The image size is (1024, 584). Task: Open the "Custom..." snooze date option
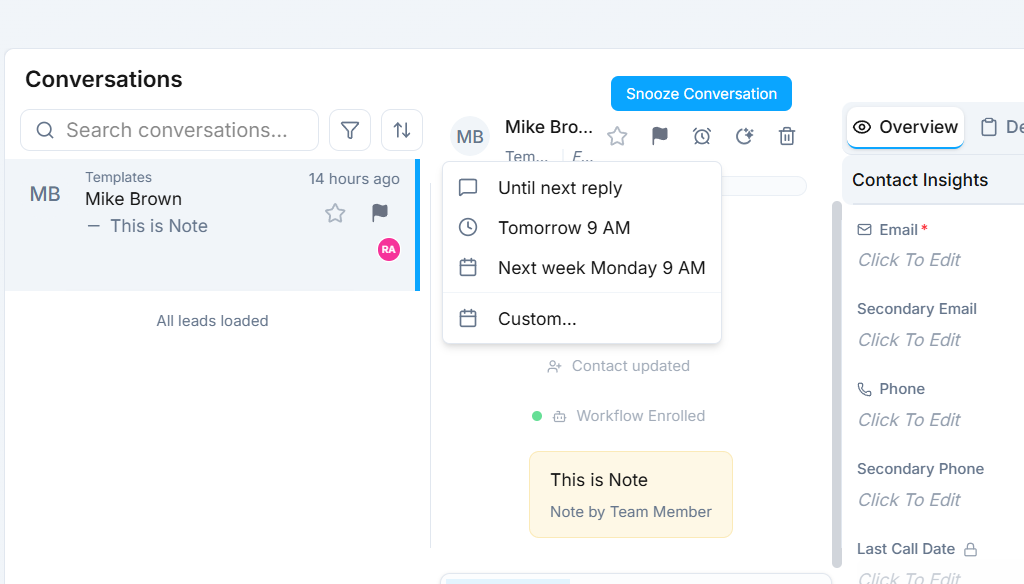[537, 319]
